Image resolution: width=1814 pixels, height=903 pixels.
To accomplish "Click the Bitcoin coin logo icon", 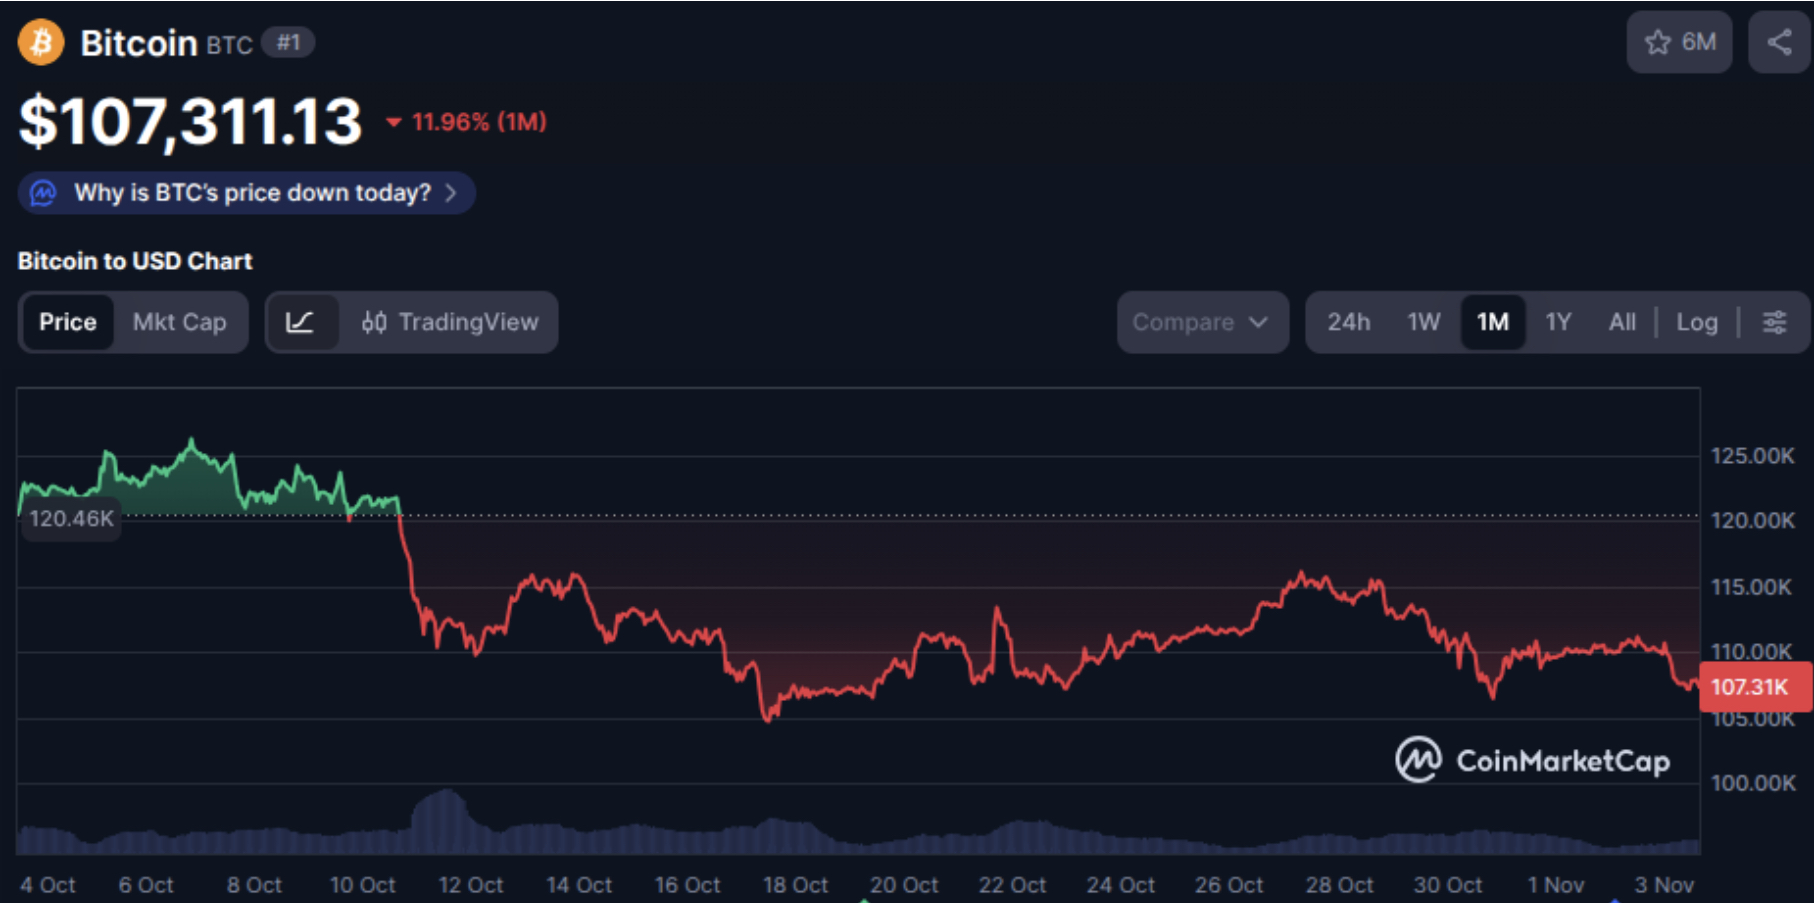I will 41,42.
